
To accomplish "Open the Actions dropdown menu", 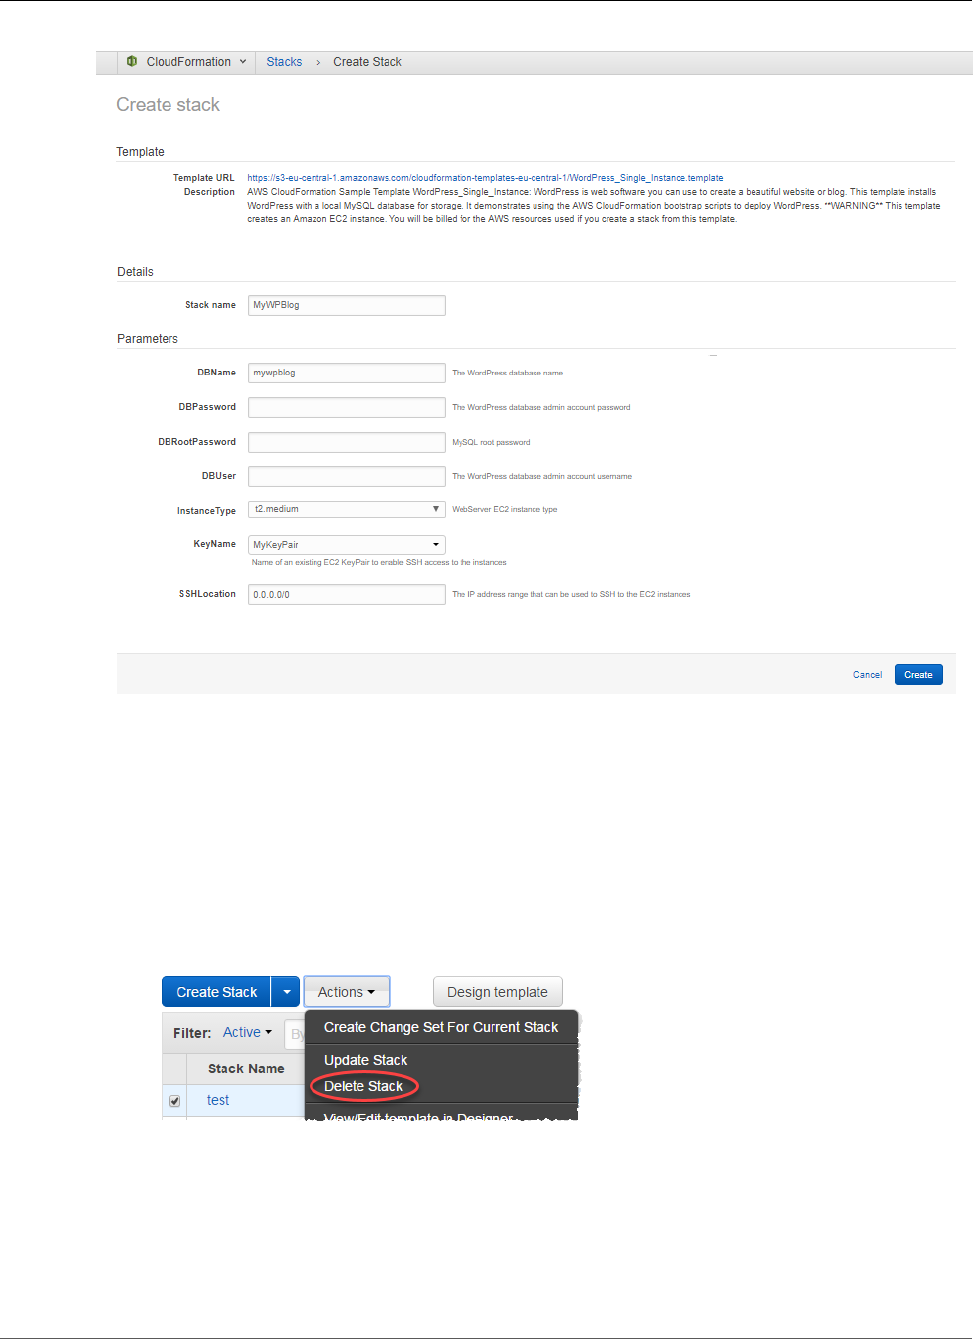I will tap(346, 992).
